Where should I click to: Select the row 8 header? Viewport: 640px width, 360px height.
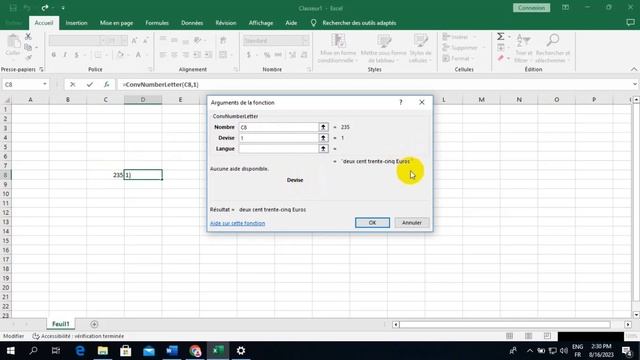6,175
